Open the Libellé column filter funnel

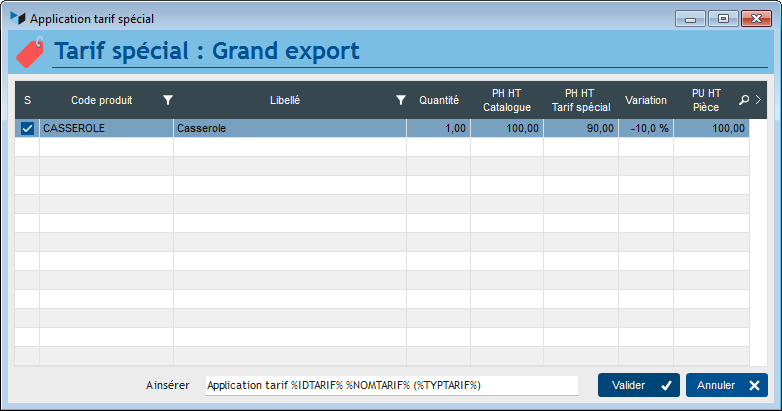tap(400, 100)
